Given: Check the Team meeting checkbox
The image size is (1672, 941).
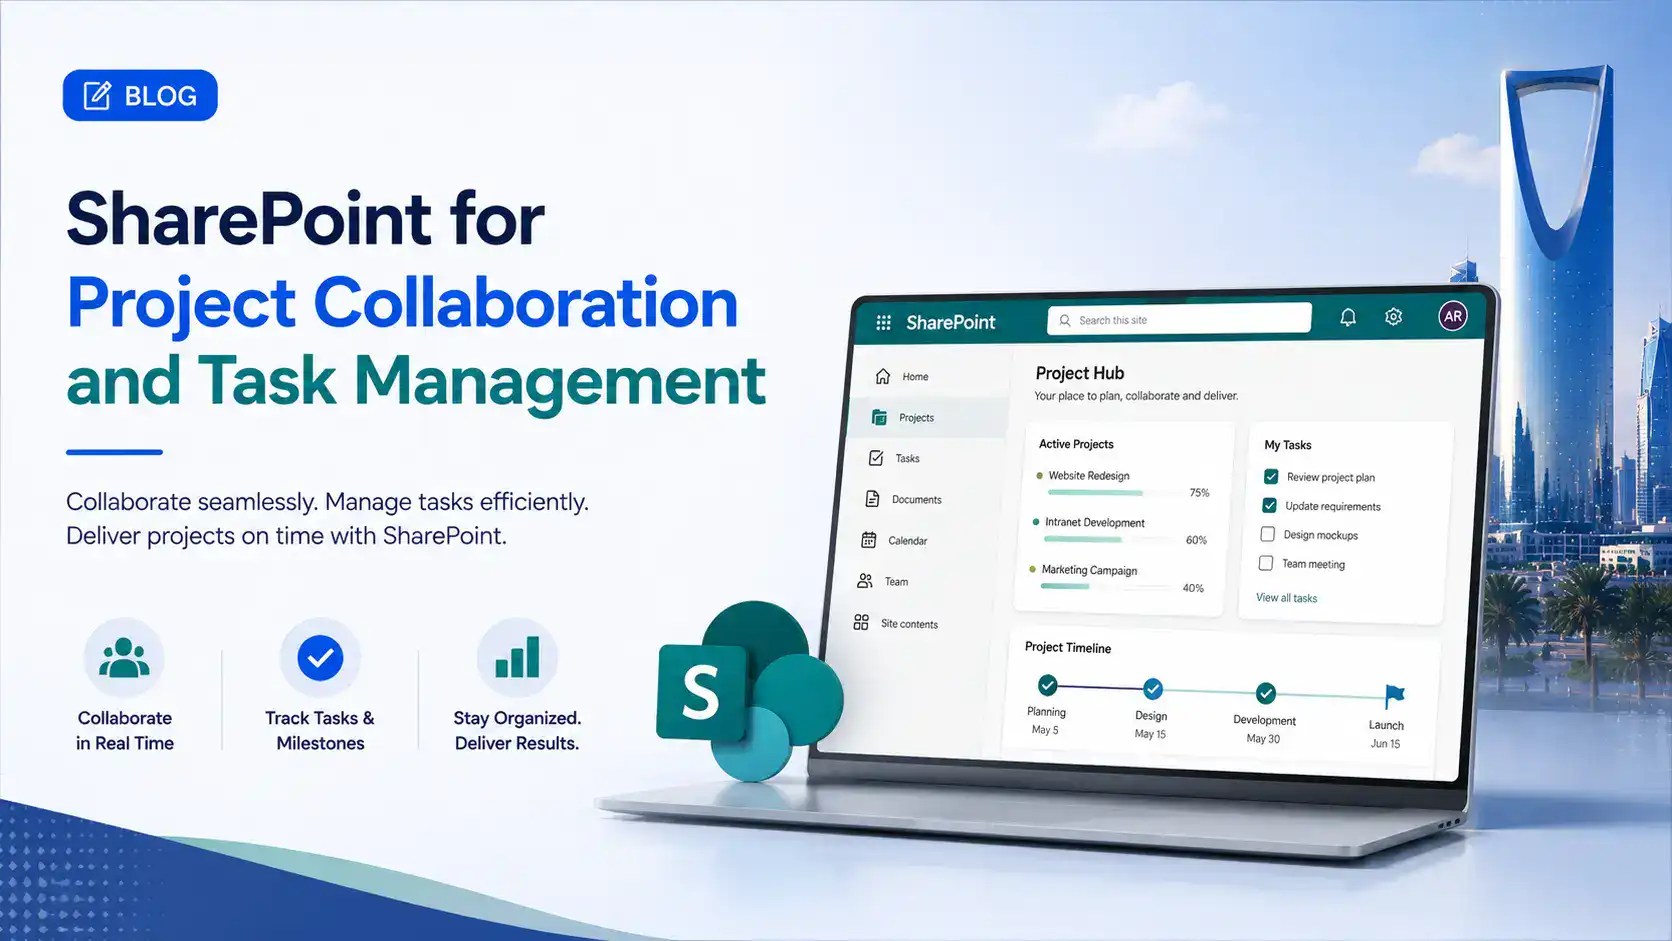Looking at the screenshot, I should click(x=1266, y=563).
